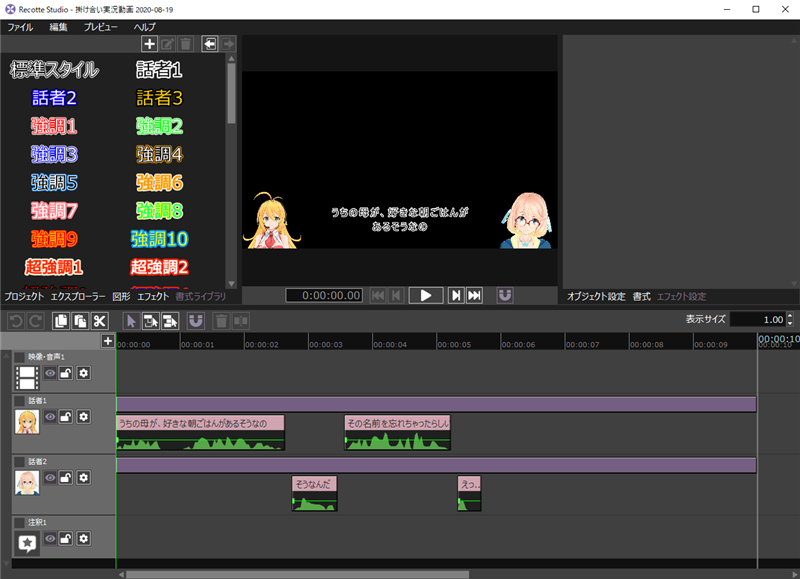Open settings gear for 話者2 track
Image resolution: width=800 pixels, height=579 pixels.
(84, 477)
